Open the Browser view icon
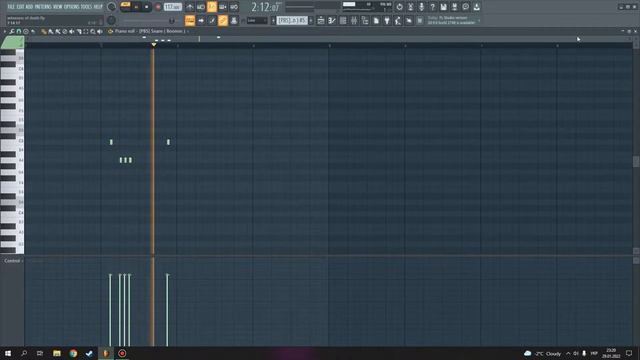 (x=365, y=20)
